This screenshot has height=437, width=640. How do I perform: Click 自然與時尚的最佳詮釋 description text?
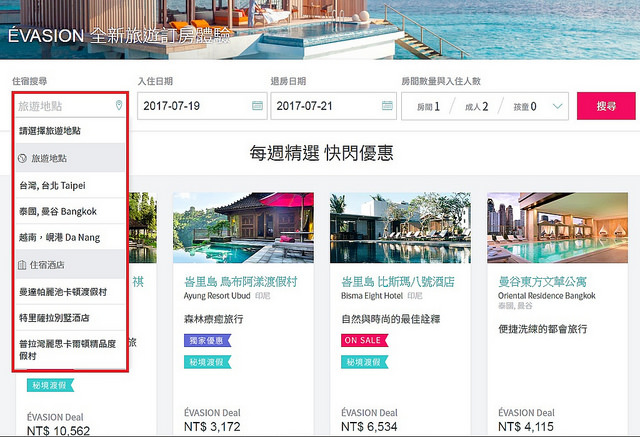click(x=391, y=319)
